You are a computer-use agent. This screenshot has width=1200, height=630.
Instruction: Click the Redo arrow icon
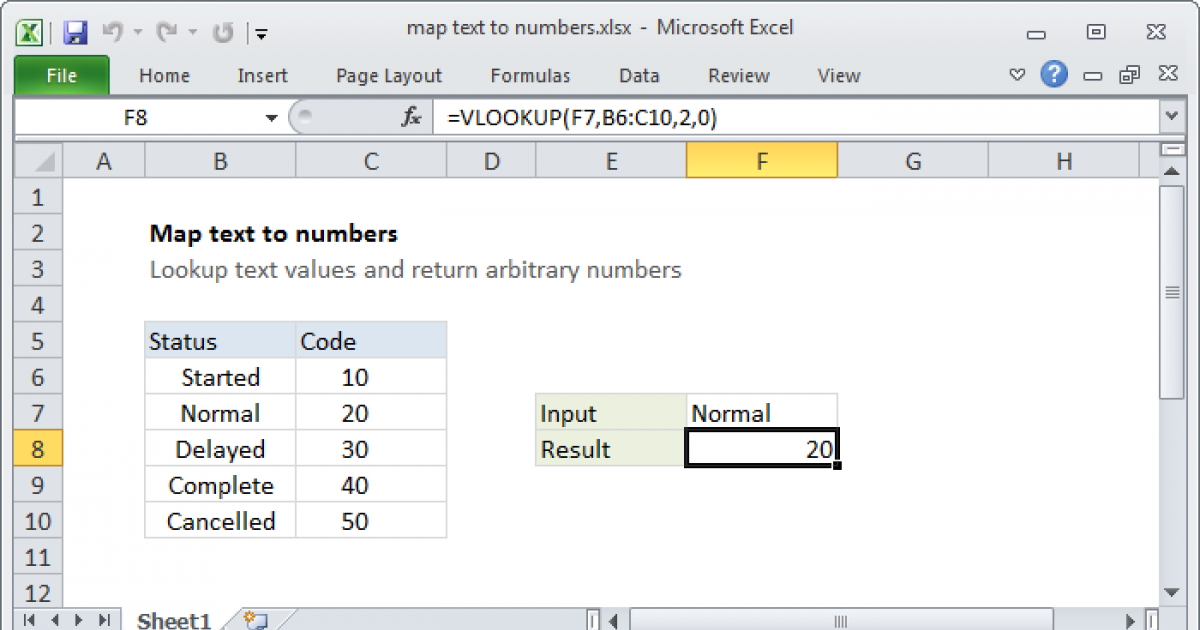(x=168, y=32)
